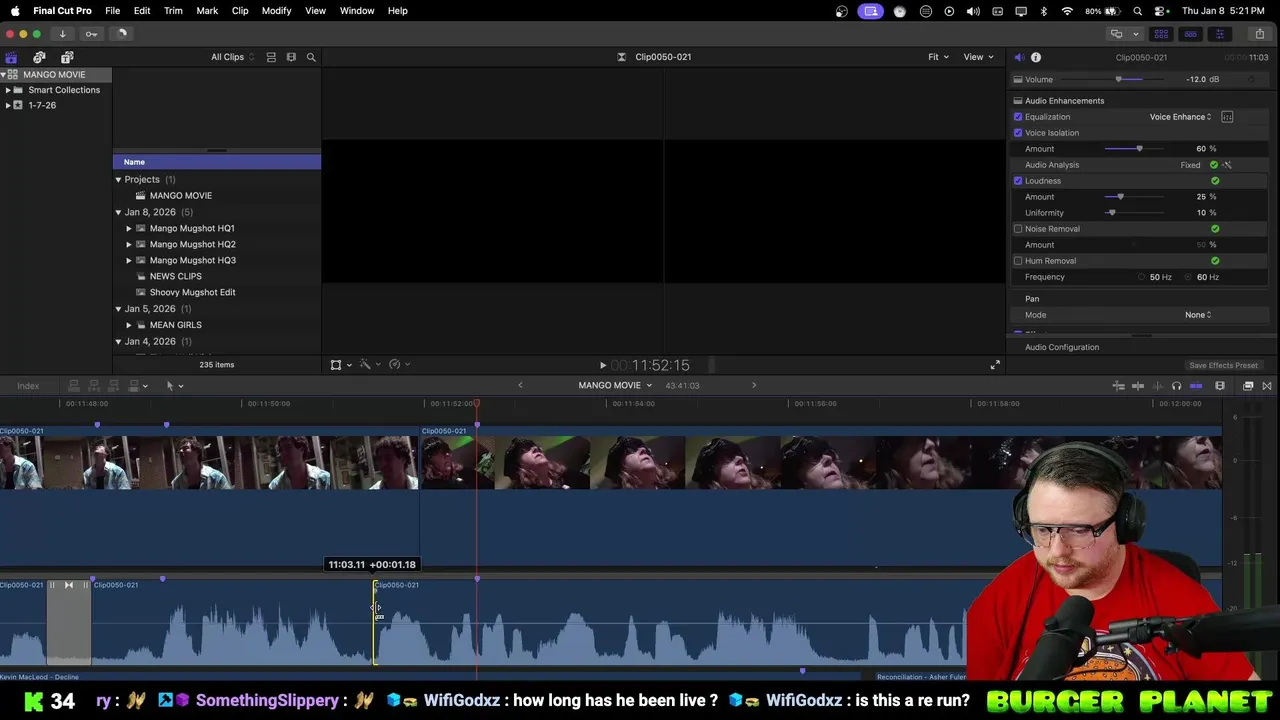The width and height of the screenshot is (1280, 720).
Task: Click the audio analysis magic wand
Action: pyautogui.click(x=1227, y=165)
